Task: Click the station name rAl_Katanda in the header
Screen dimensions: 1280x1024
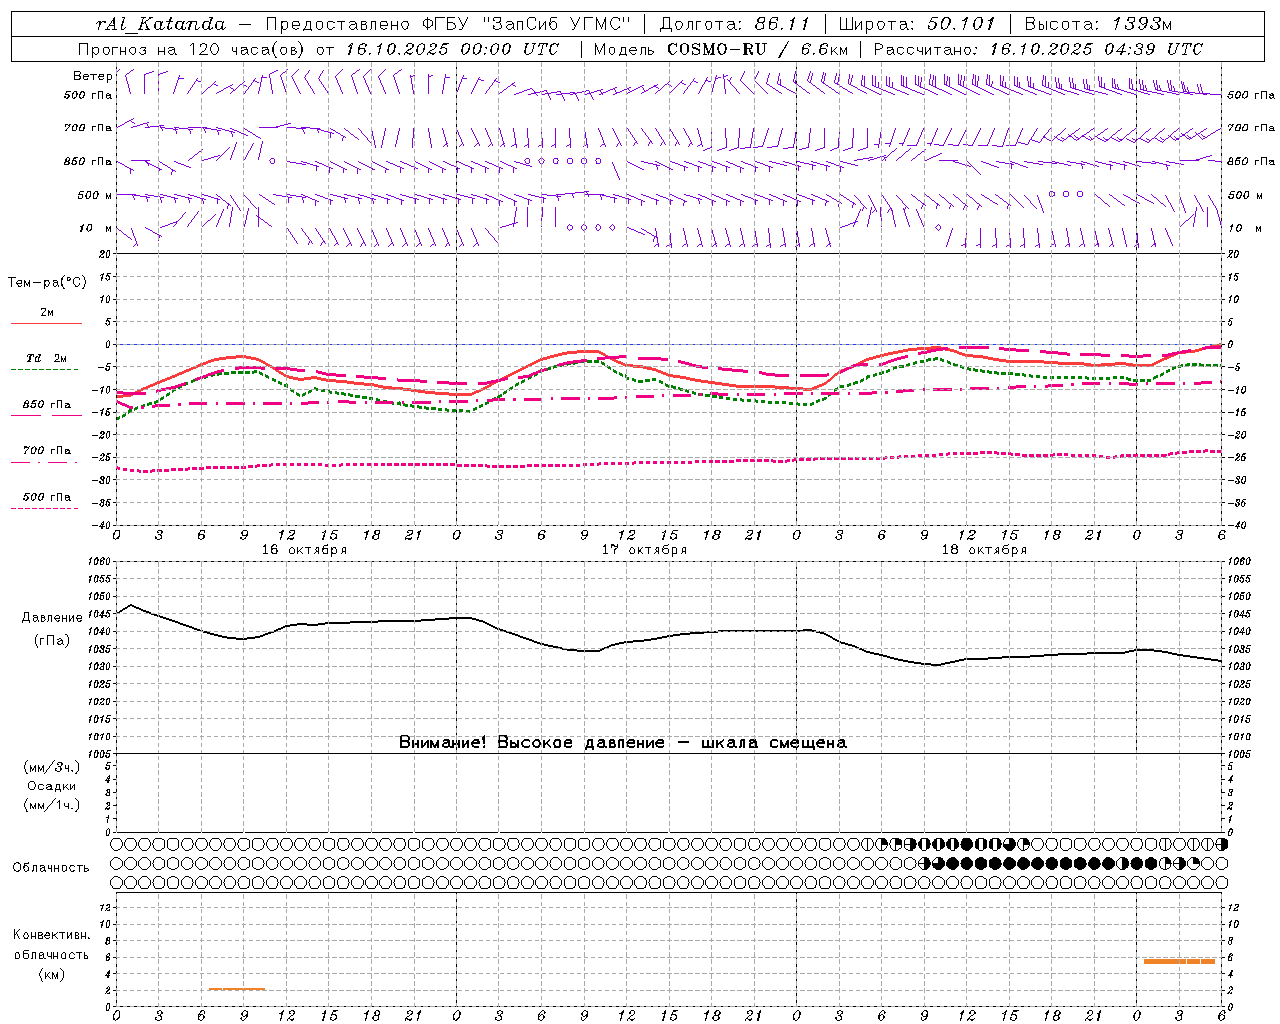Action: click(x=161, y=24)
